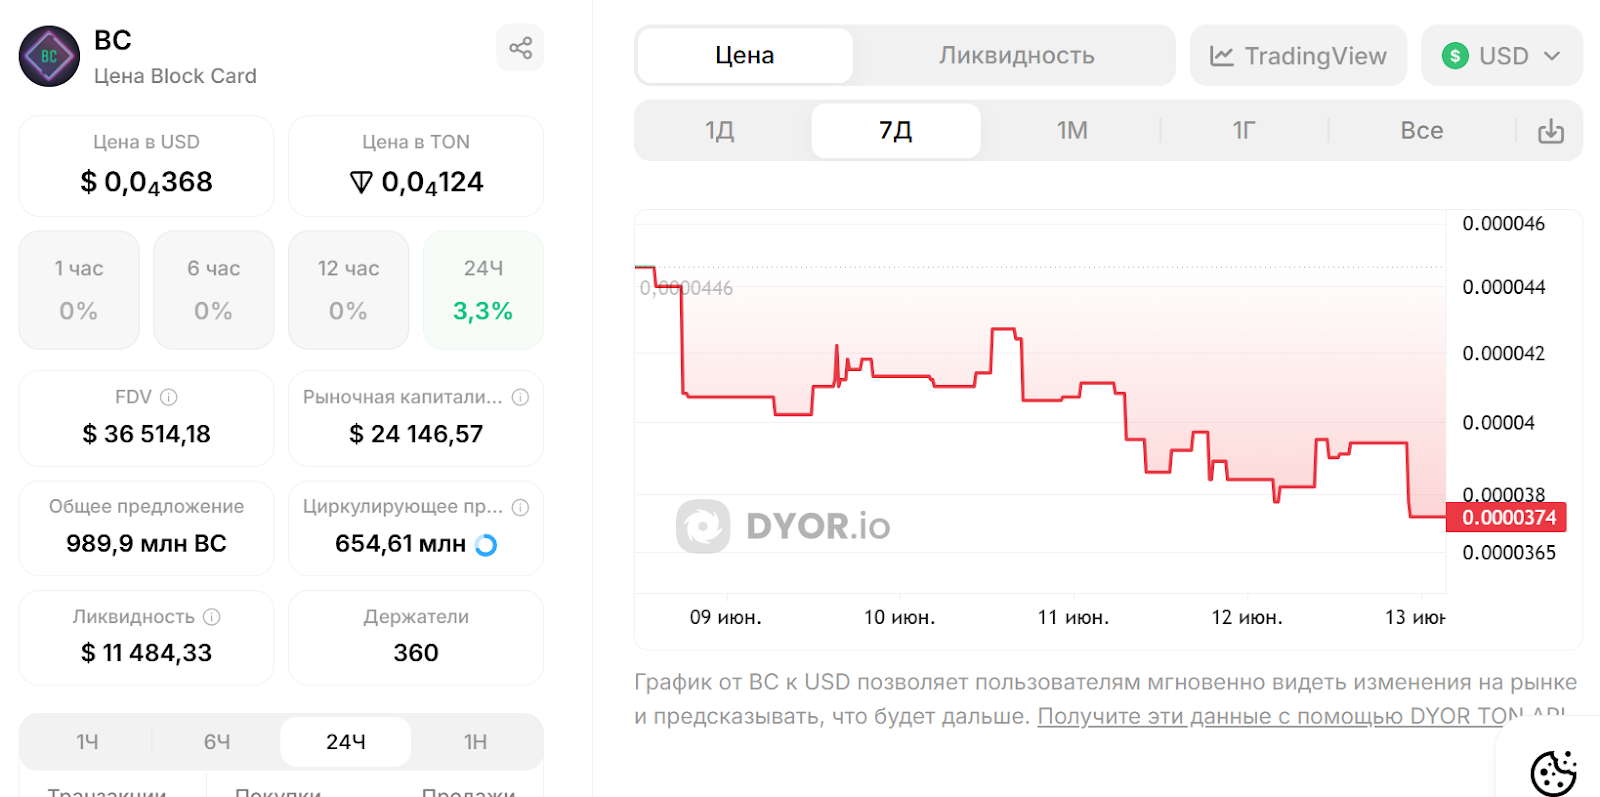Viewport: 1600px width, 797px height.
Task: Select the 1Д time range
Action: pyautogui.click(x=720, y=131)
